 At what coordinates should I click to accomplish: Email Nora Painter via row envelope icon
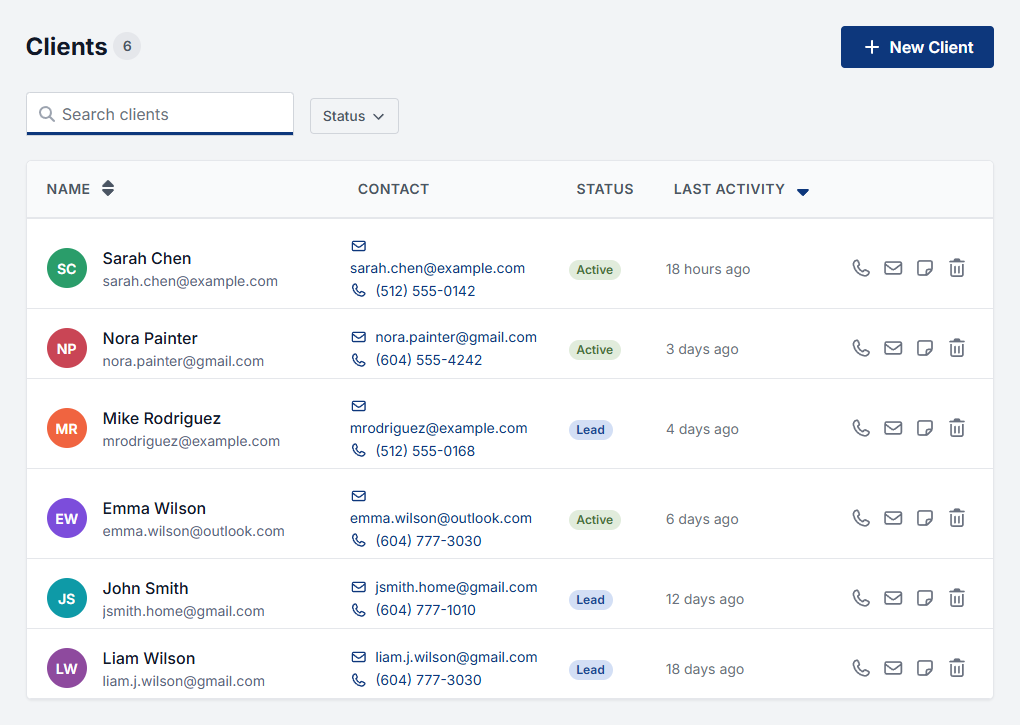[892, 348]
